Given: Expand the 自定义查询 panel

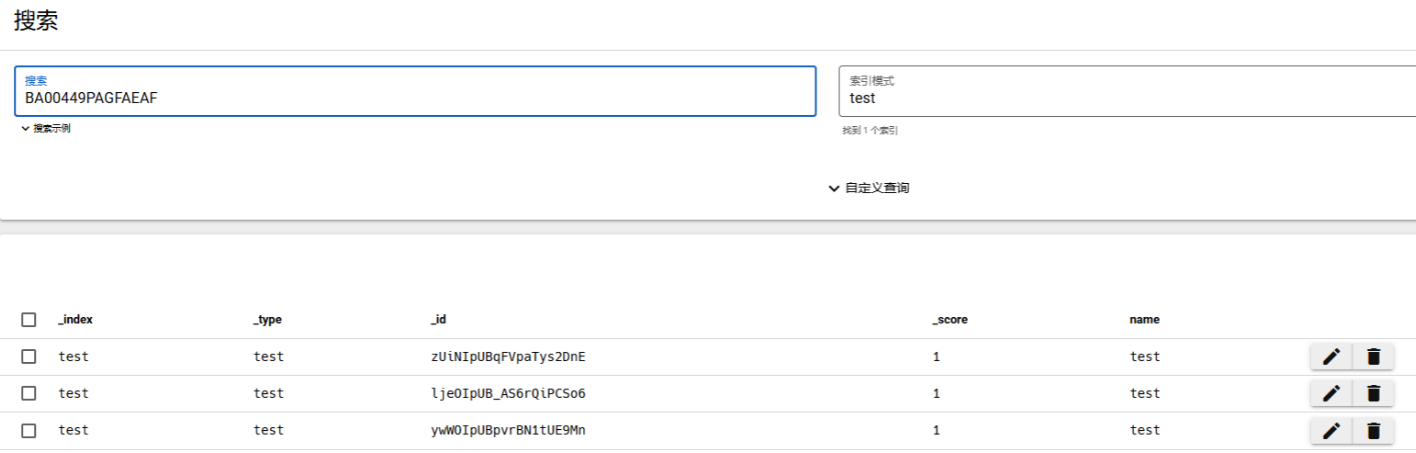Looking at the screenshot, I should tap(868, 188).
